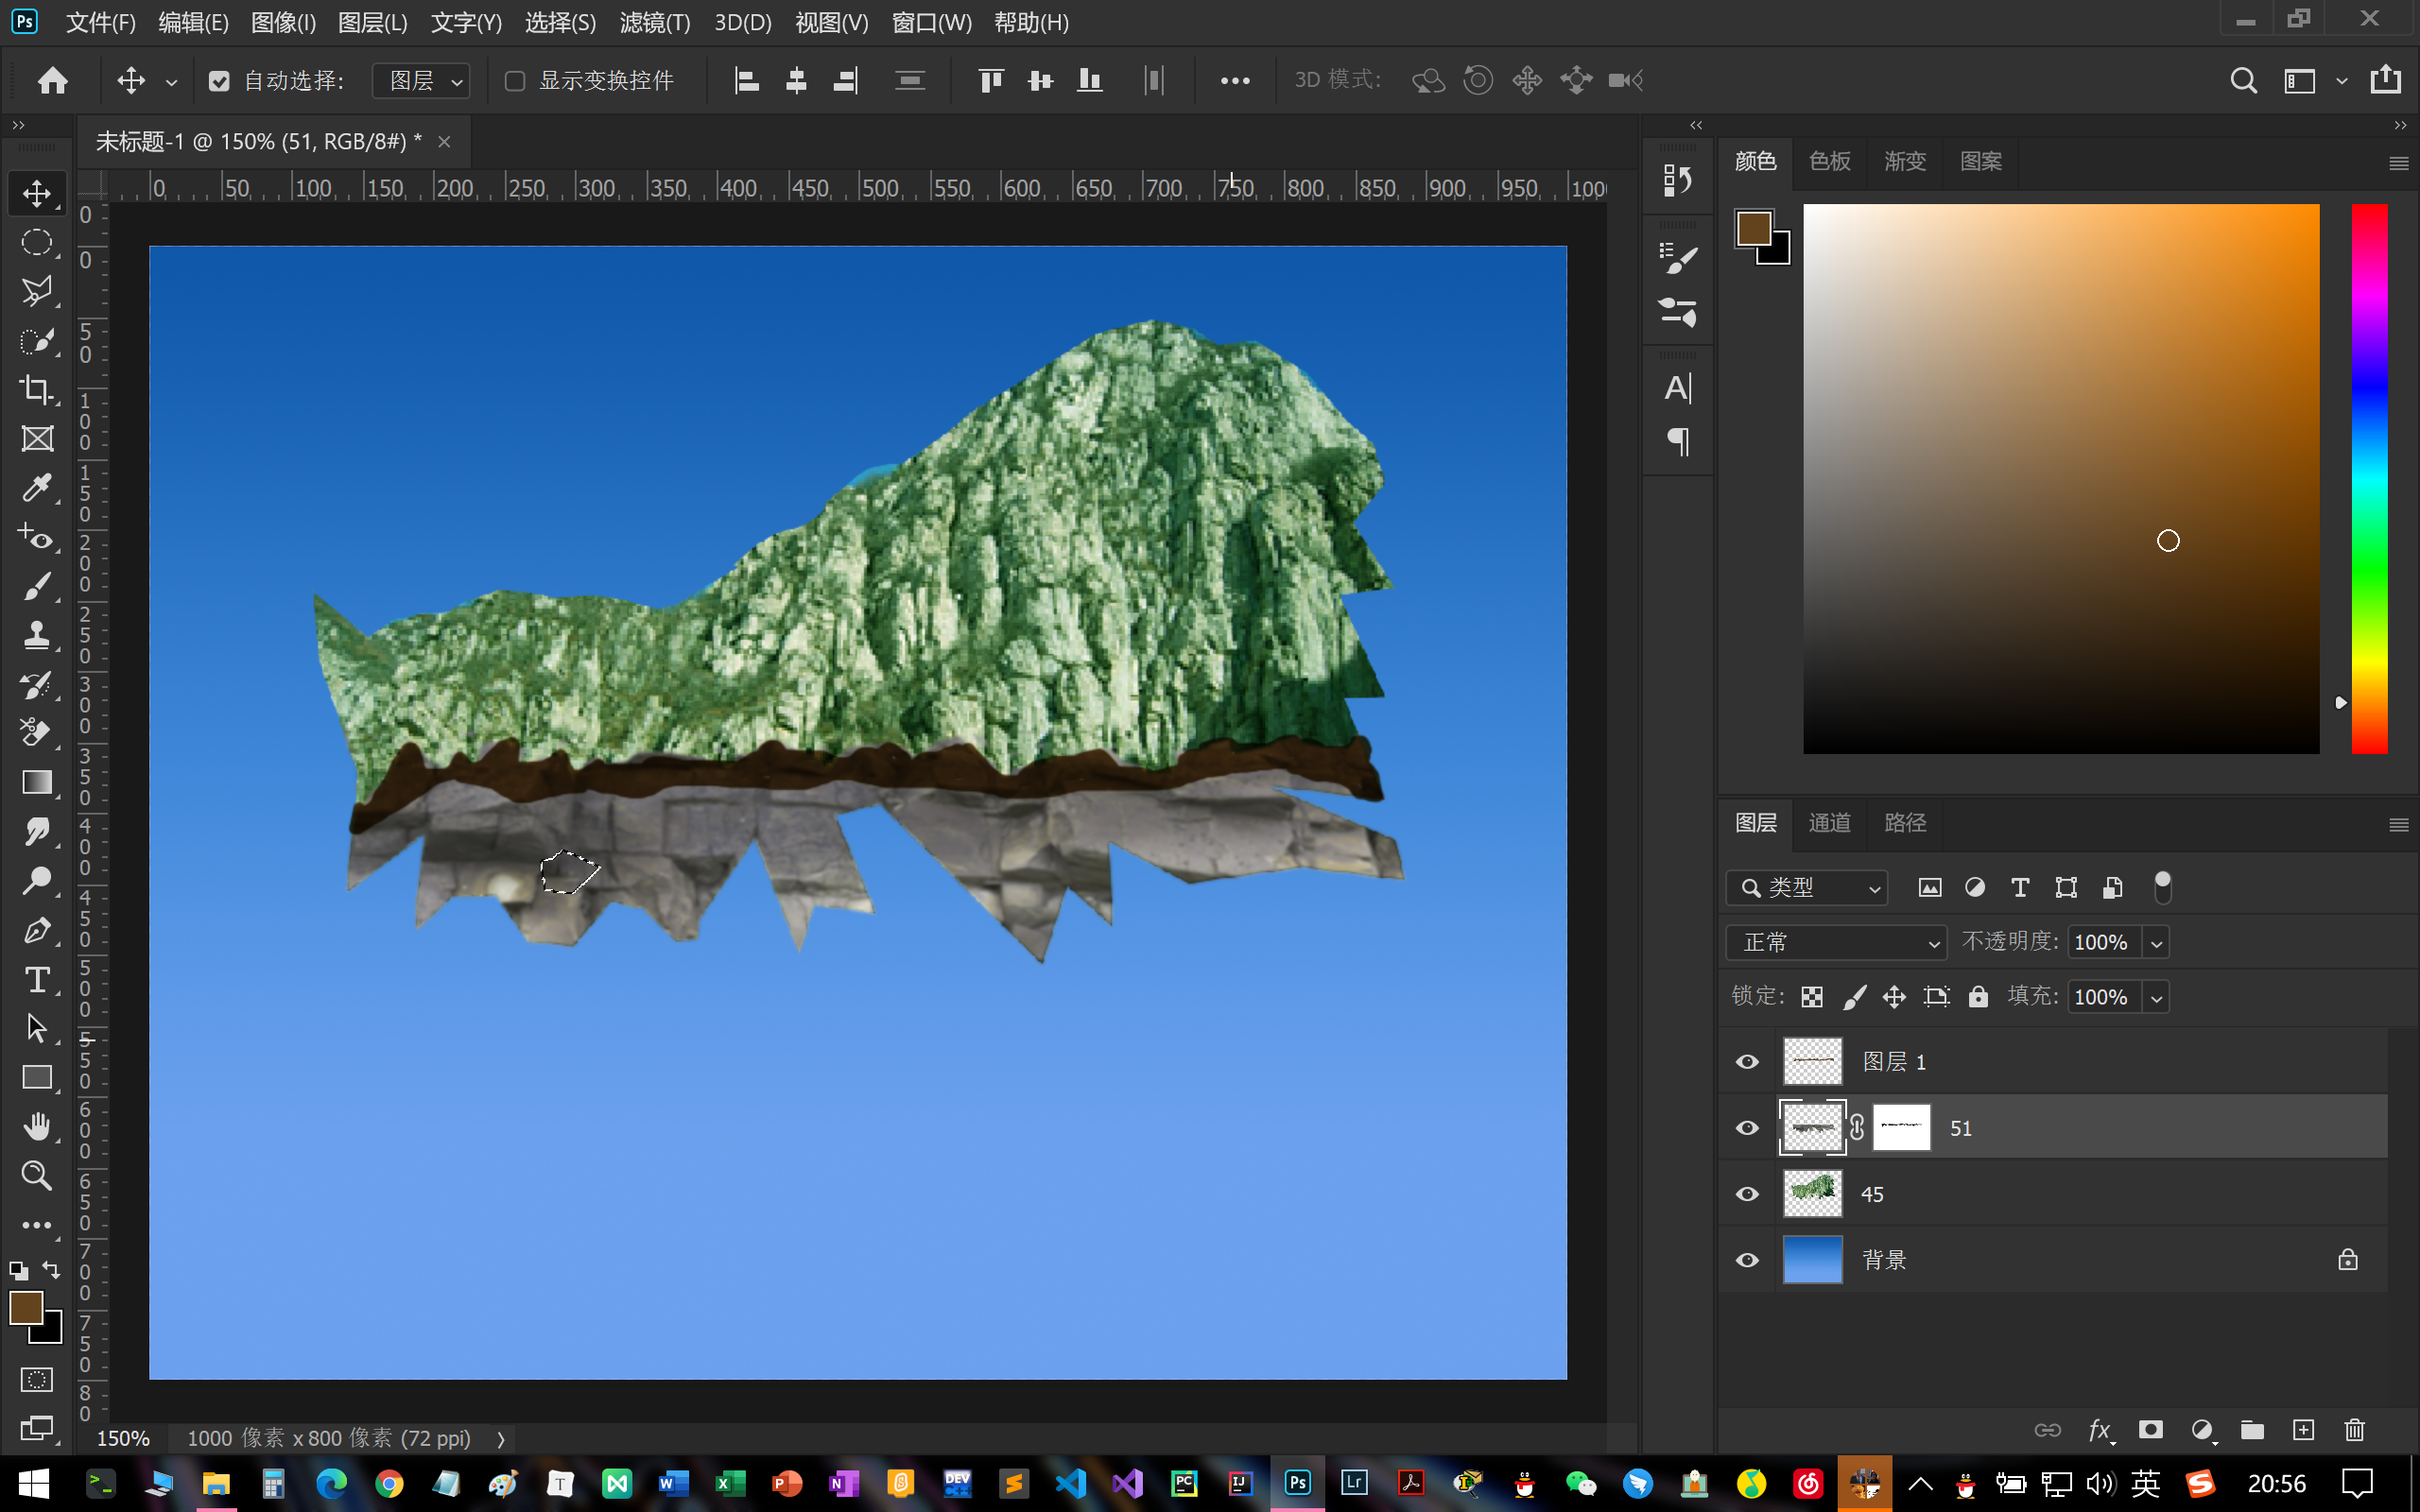
Task: Select the Move tool in the toolbox
Action: pyautogui.click(x=37, y=194)
